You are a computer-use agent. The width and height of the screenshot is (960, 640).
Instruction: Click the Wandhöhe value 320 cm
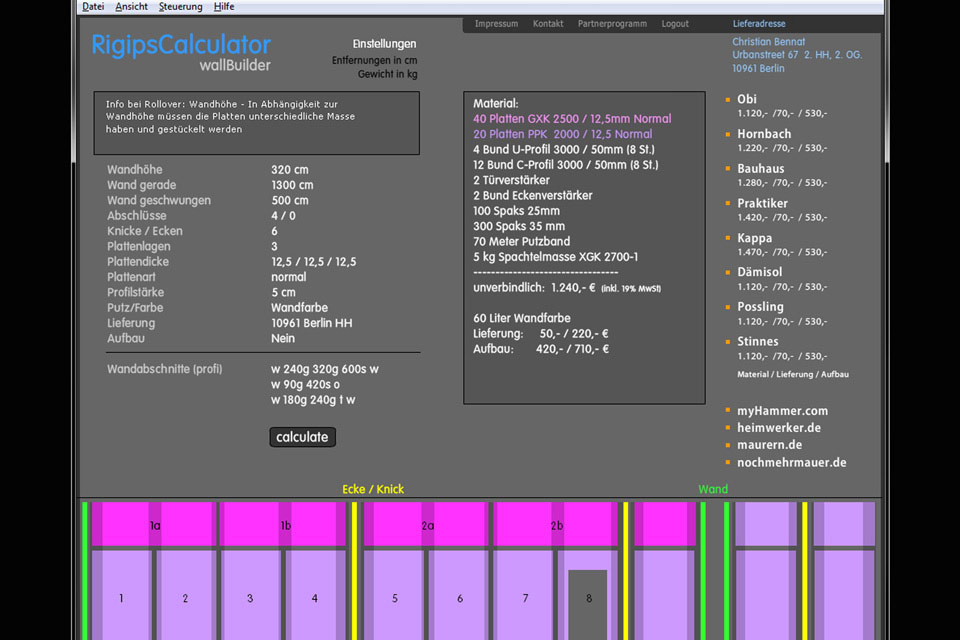point(290,170)
